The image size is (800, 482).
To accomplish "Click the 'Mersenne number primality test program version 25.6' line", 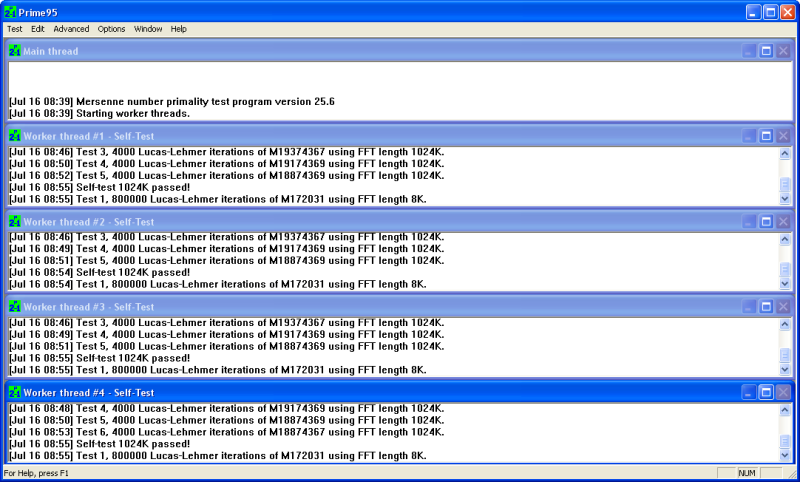I will [x=172, y=102].
